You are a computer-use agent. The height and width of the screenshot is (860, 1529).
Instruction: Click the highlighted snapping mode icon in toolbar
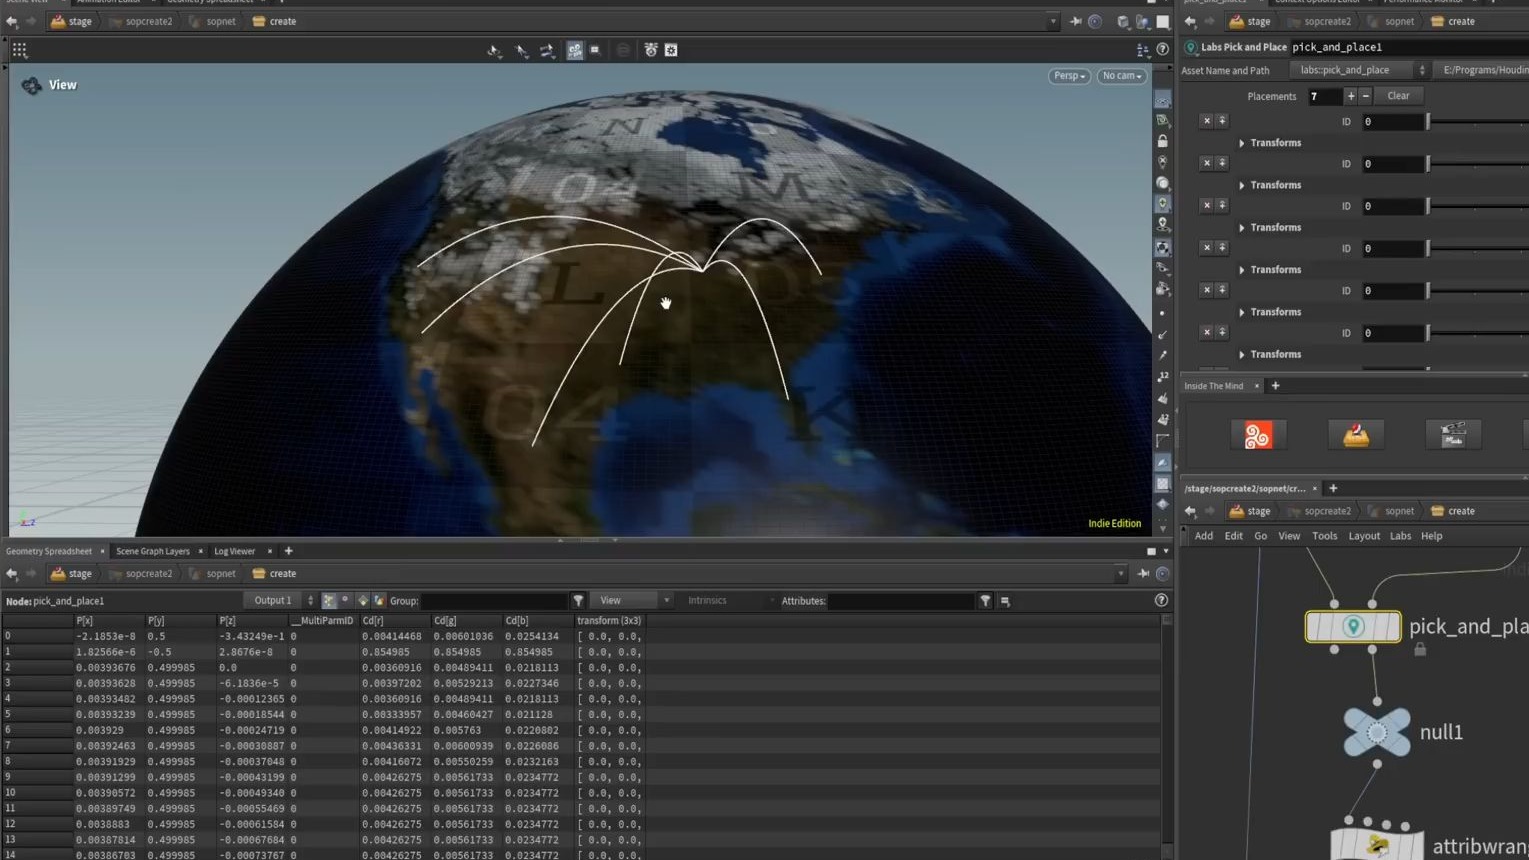(575, 50)
